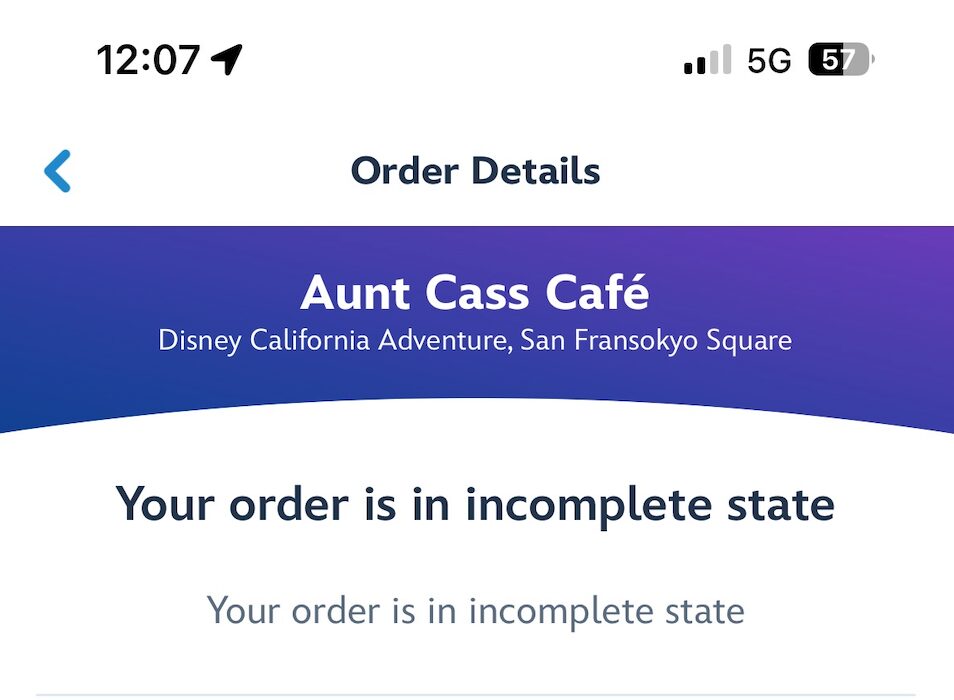Tap the bold incomplete state heading
Viewport: 954px width, 700px height.
coord(475,503)
